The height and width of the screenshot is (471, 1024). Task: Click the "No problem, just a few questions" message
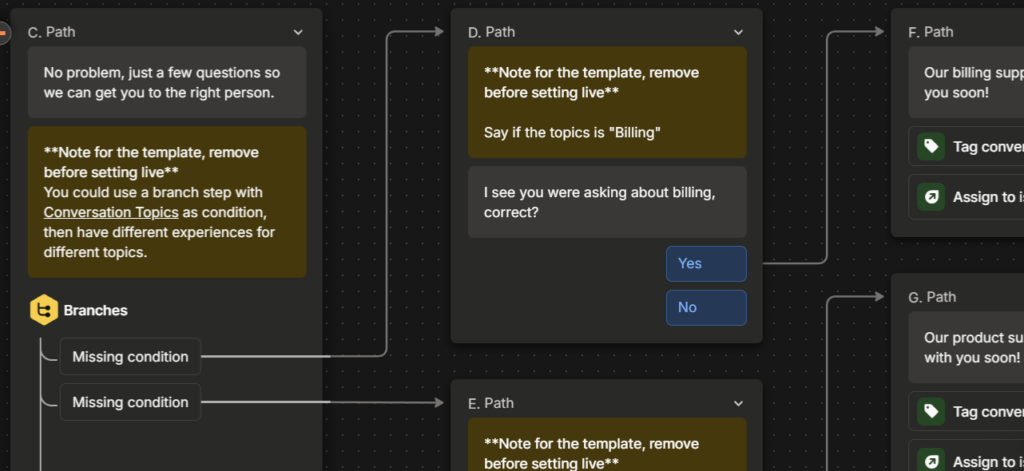[x=166, y=83]
